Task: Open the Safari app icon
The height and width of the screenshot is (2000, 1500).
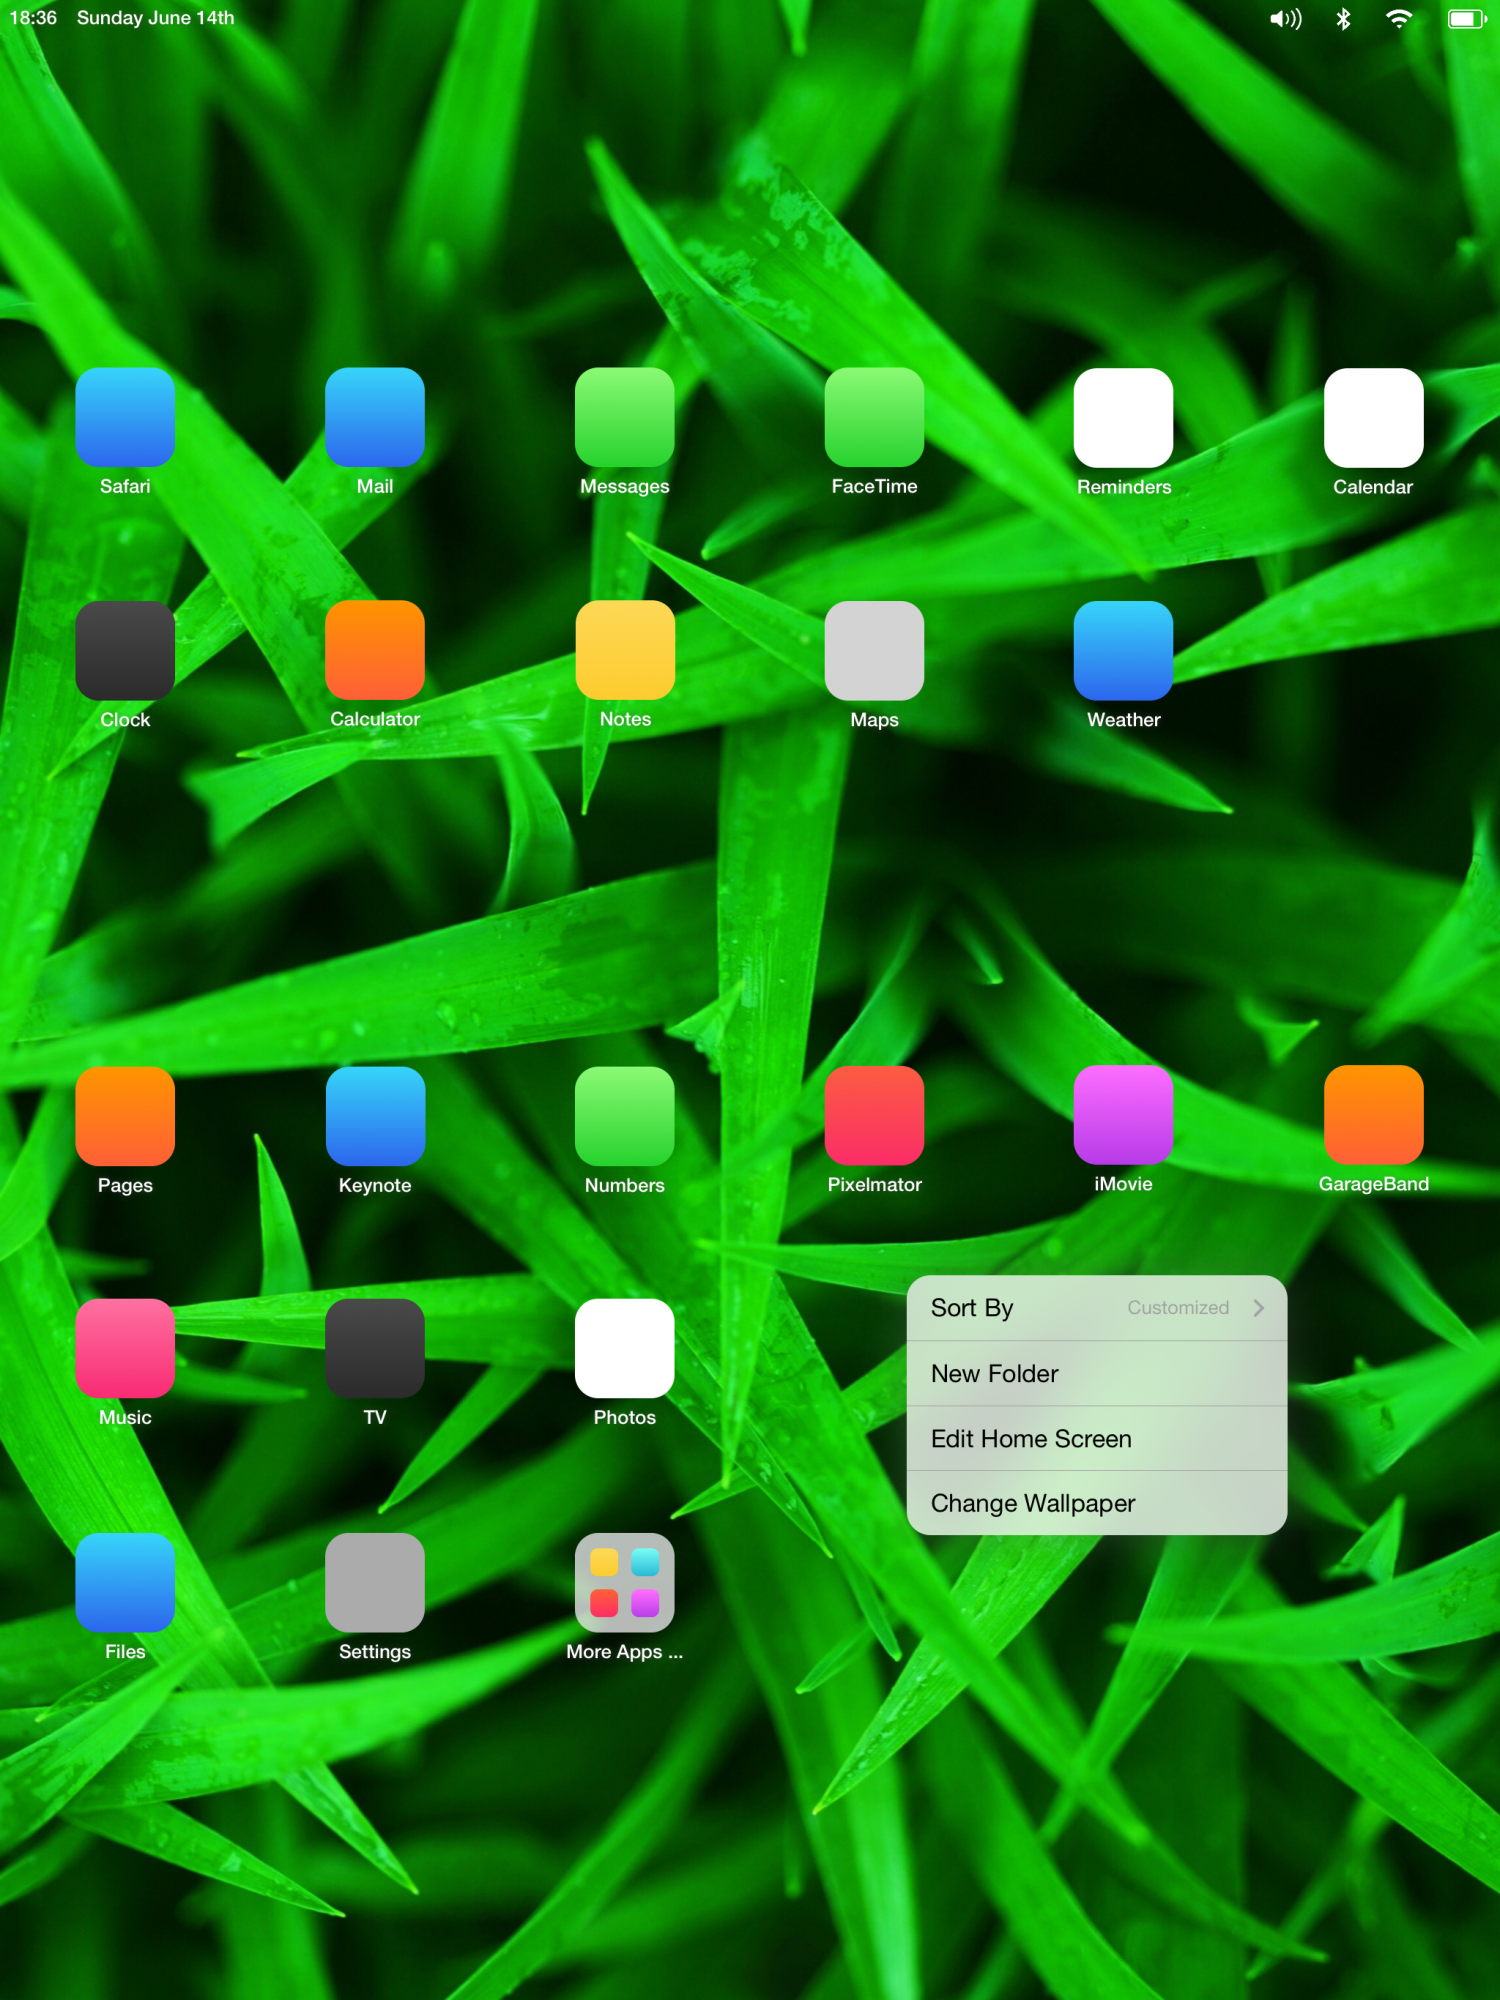Action: 125,417
